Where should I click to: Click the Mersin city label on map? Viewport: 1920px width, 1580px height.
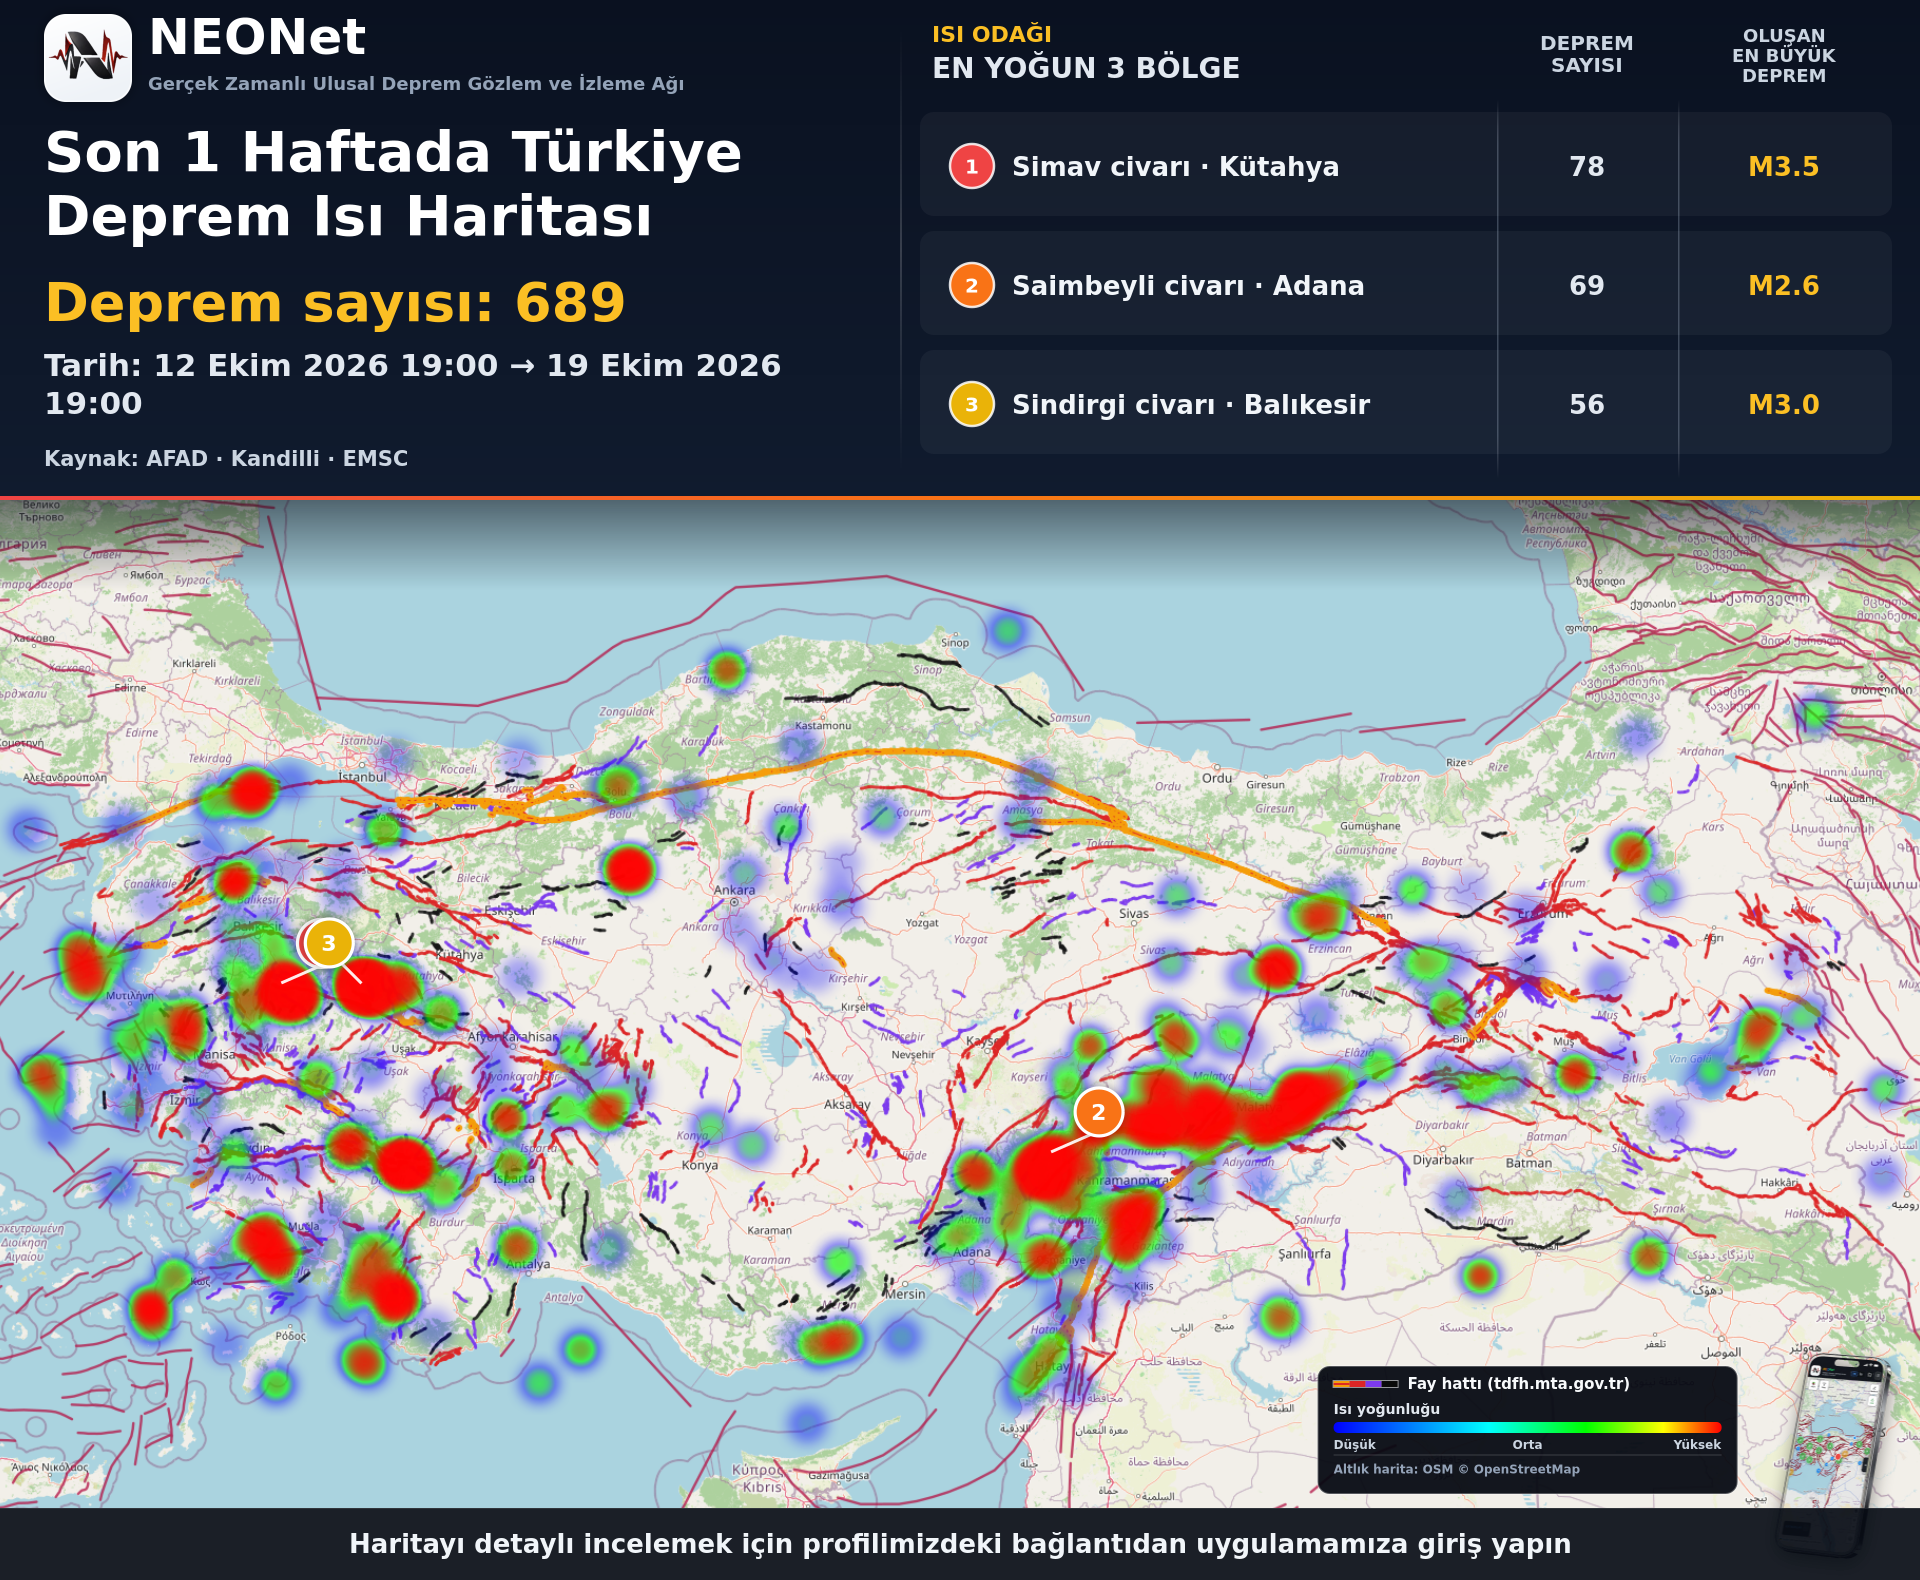(x=905, y=1293)
